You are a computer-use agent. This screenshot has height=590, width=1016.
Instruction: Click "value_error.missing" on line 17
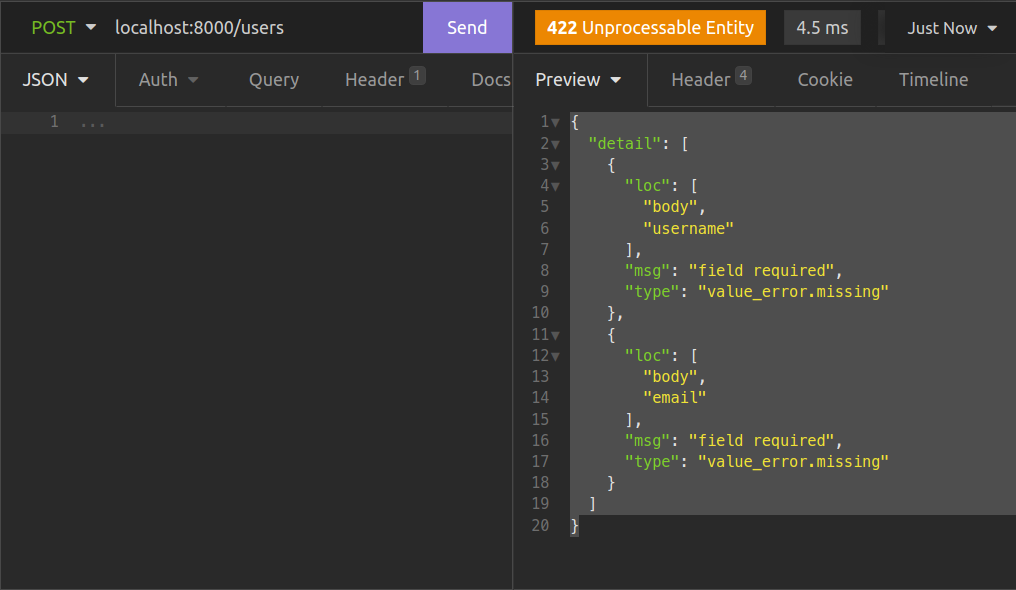[793, 461]
